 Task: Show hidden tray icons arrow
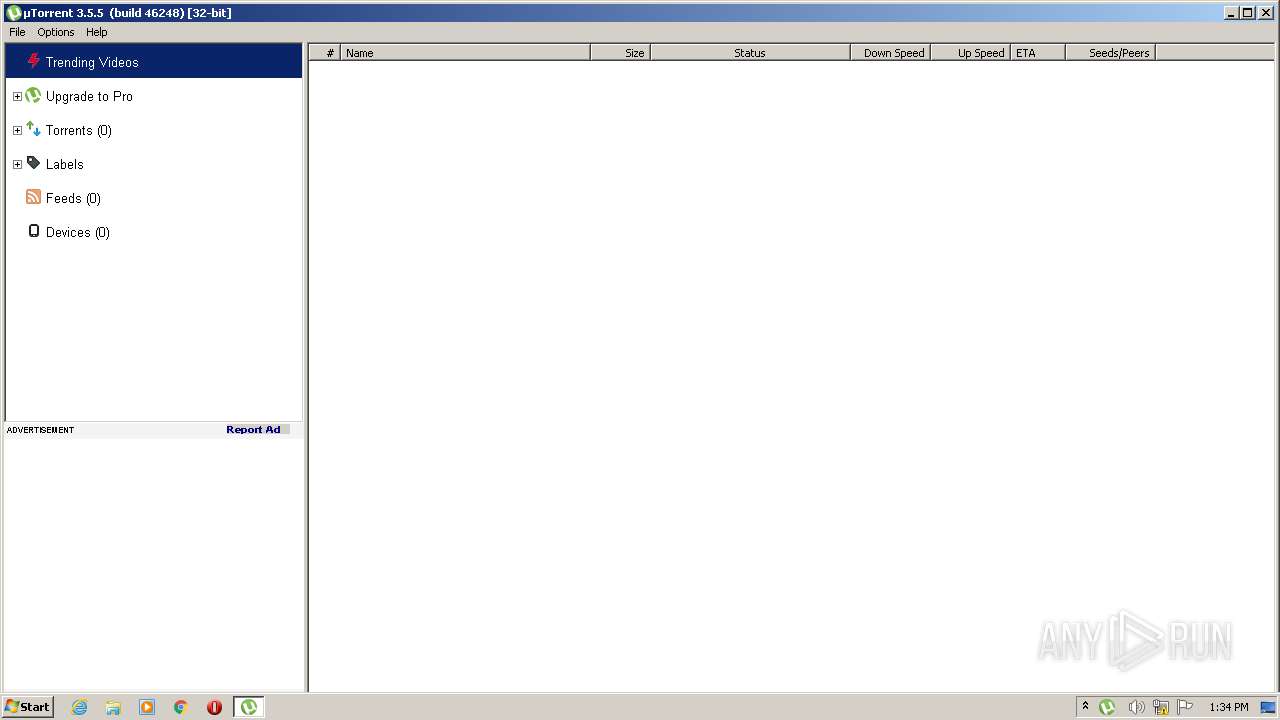click(x=1085, y=707)
